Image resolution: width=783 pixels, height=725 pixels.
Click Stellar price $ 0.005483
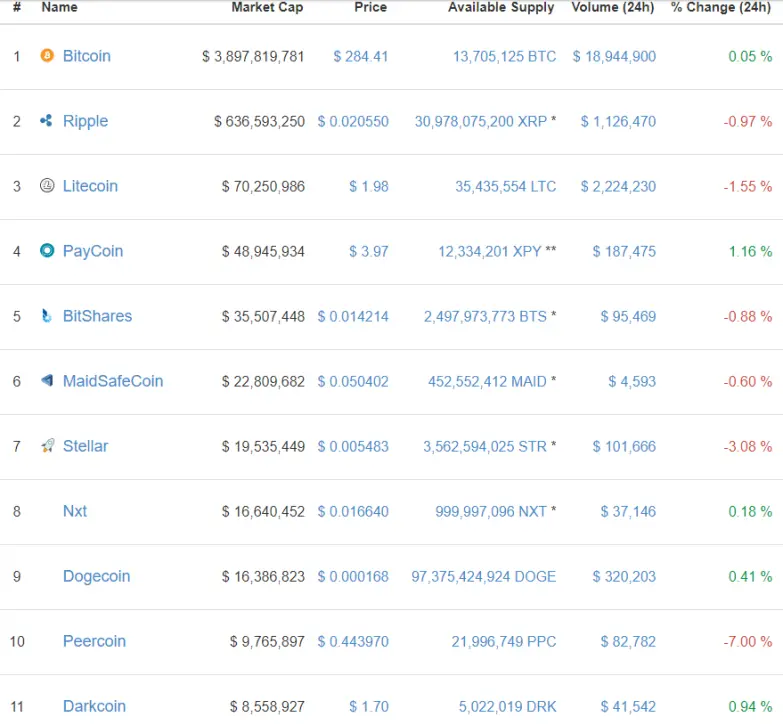353,446
